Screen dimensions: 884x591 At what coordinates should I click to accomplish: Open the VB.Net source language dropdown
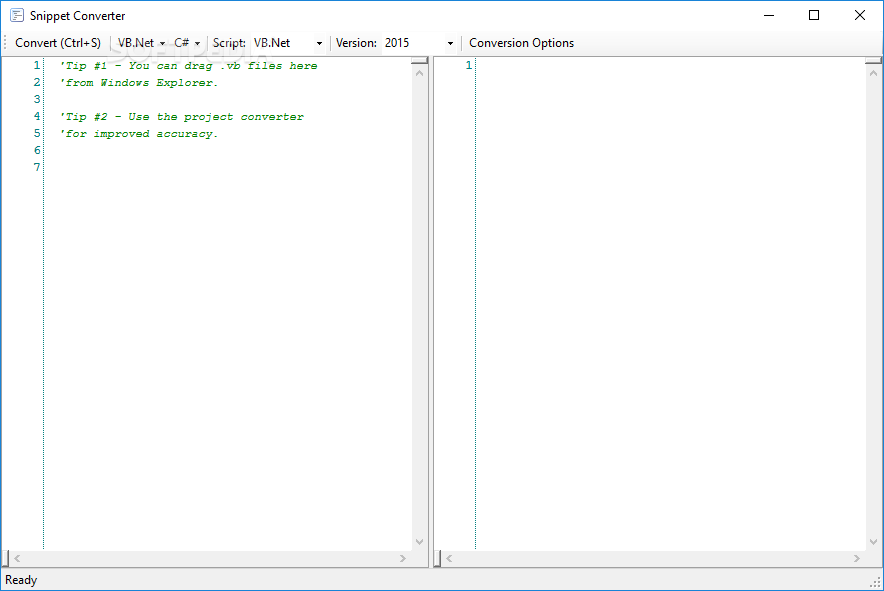(x=141, y=43)
